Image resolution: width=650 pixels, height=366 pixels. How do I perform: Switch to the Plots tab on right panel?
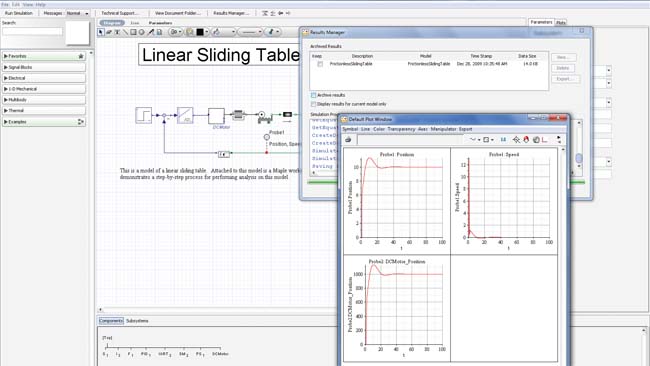click(x=560, y=23)
